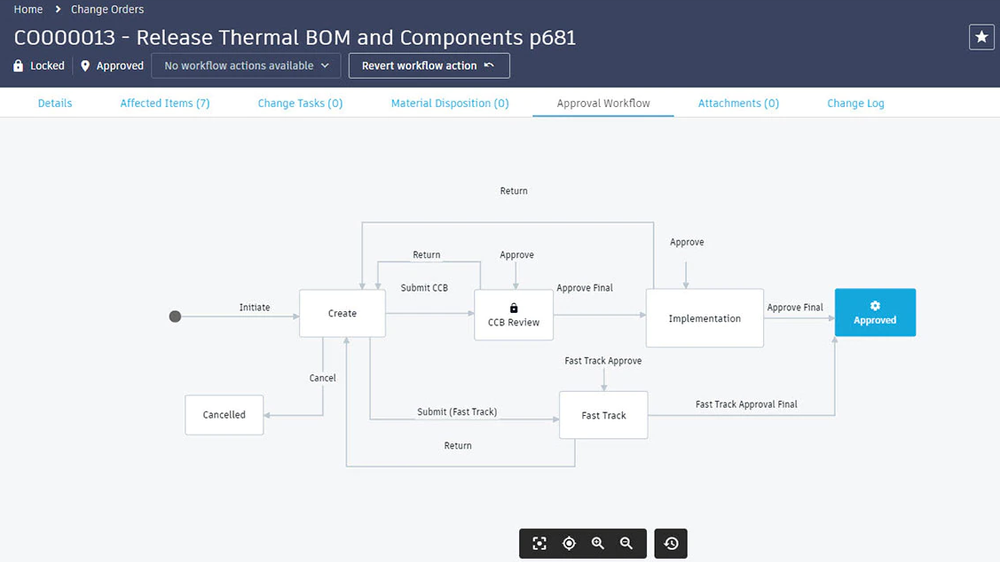Zoom out of the workflow diagram
1000x562 pixels.
(x=626, y=544)
